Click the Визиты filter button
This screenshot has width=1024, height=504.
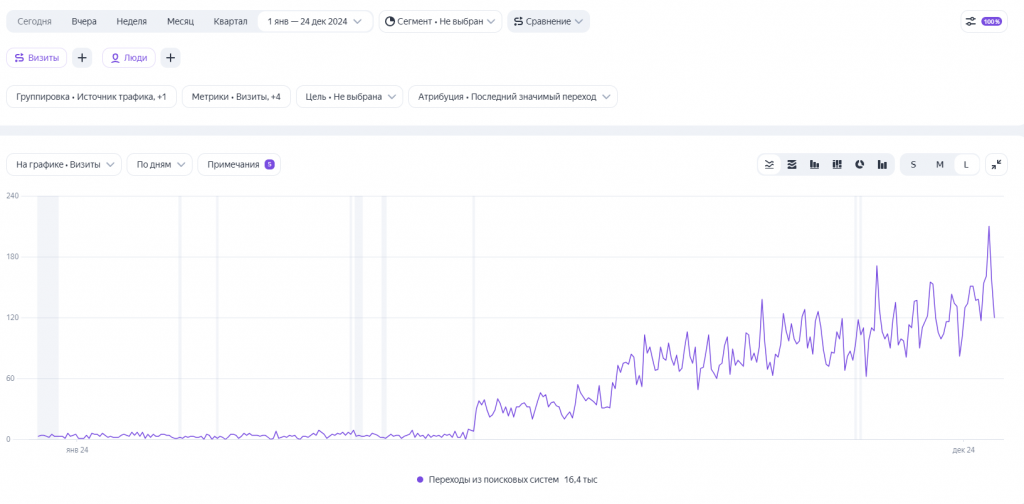pos(37,57)
